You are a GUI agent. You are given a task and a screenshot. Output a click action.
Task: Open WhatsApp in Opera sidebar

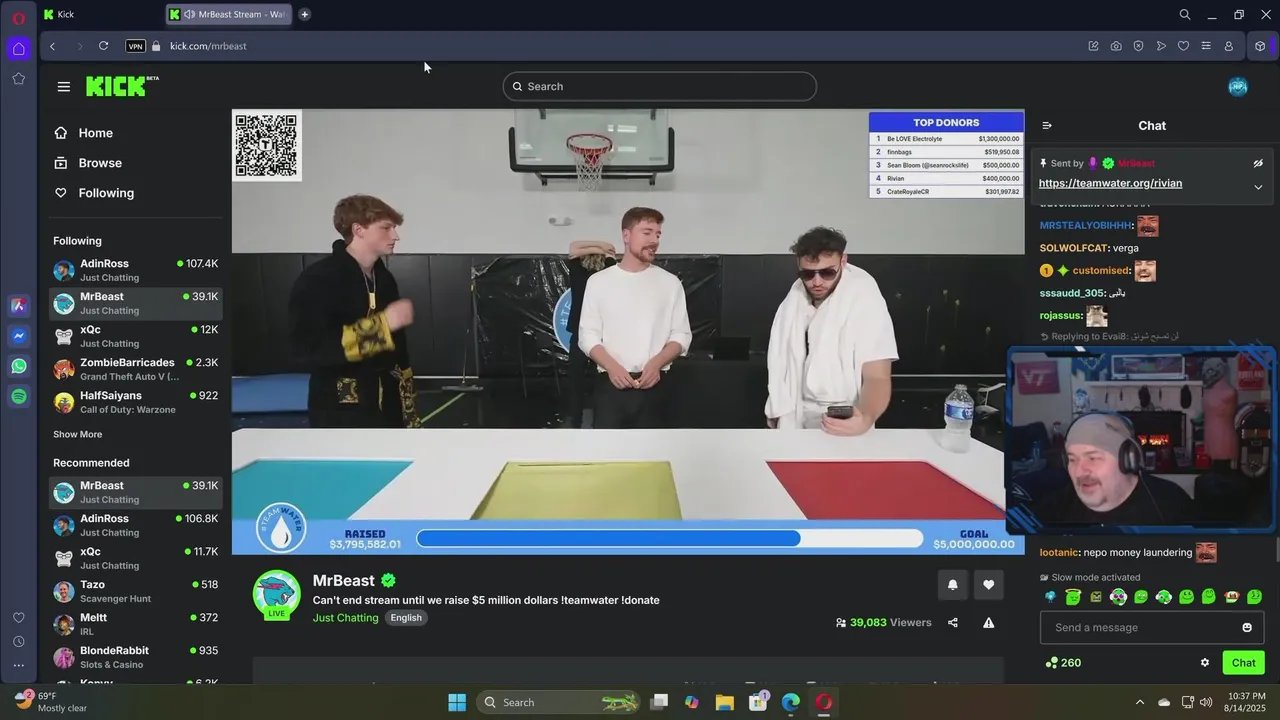(19, 367)
